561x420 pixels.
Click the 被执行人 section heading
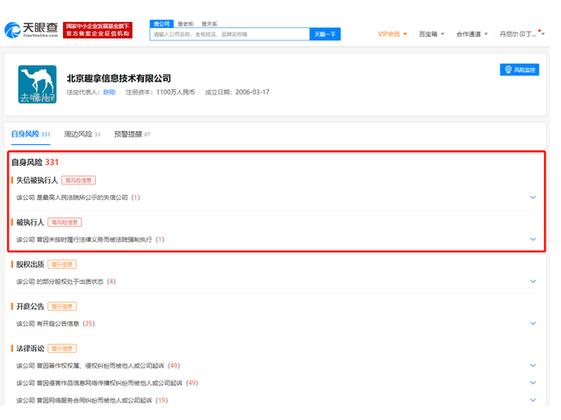tap(30, 222)
